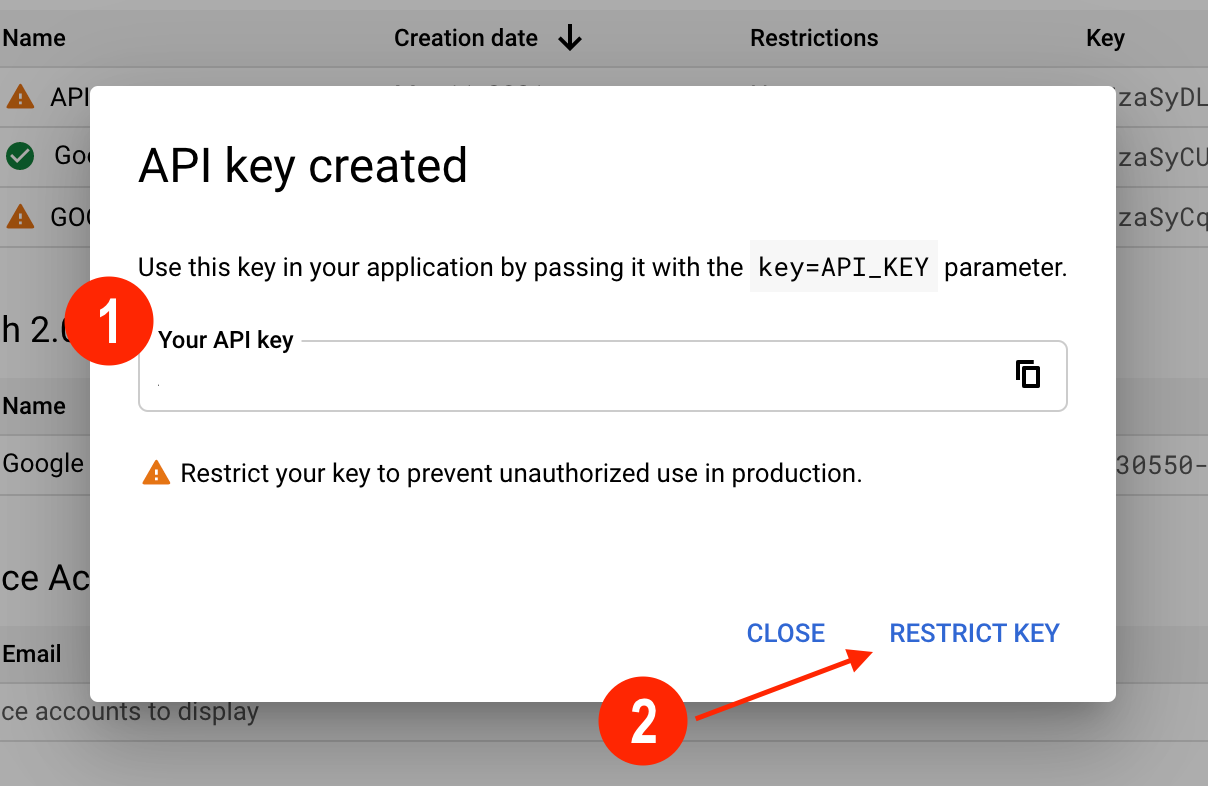Viewport: 1208px width, 786px height.
Task: Click the downward sort arrow on Creation date
Action: 570,38
